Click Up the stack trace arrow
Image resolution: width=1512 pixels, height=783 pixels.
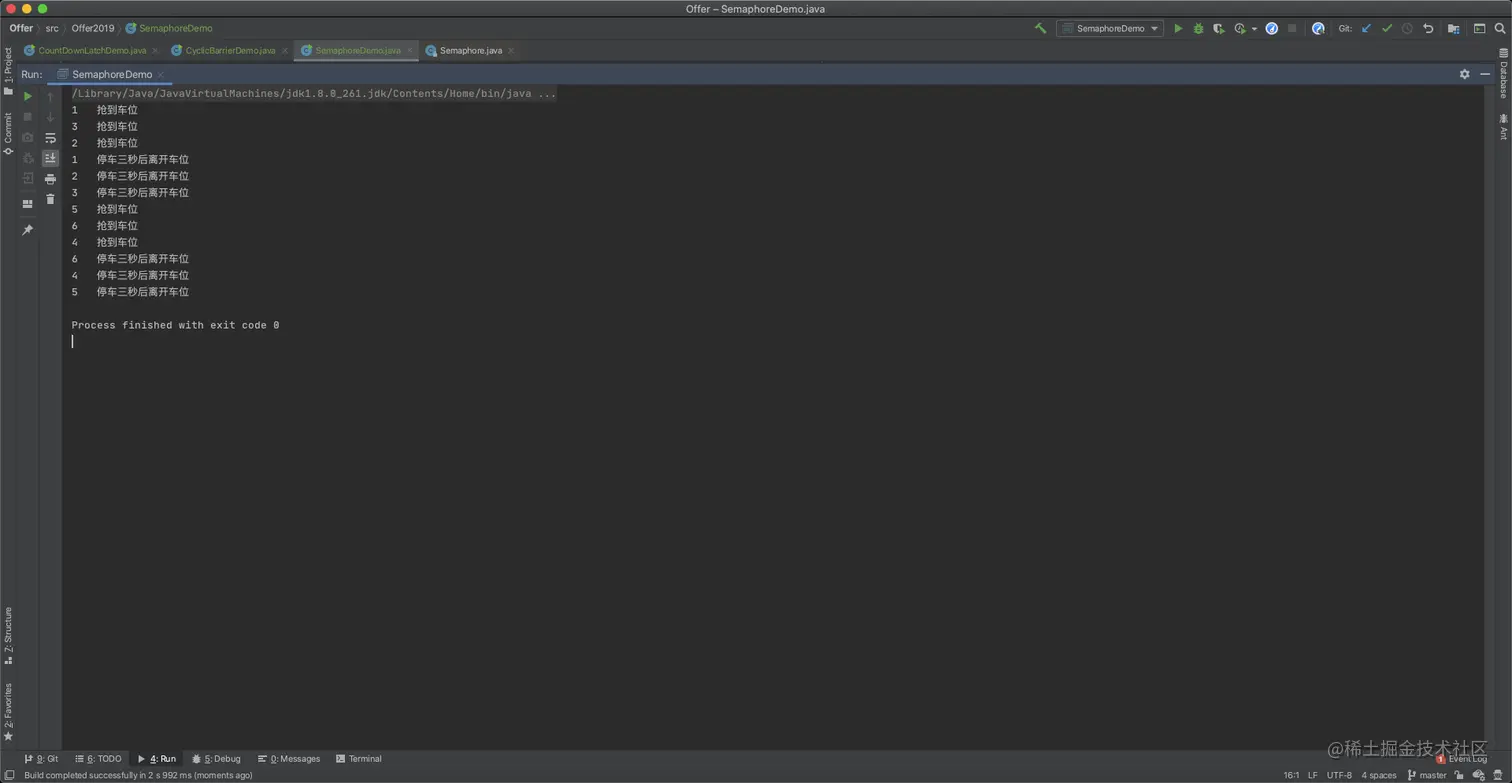[x=50, y=96]
